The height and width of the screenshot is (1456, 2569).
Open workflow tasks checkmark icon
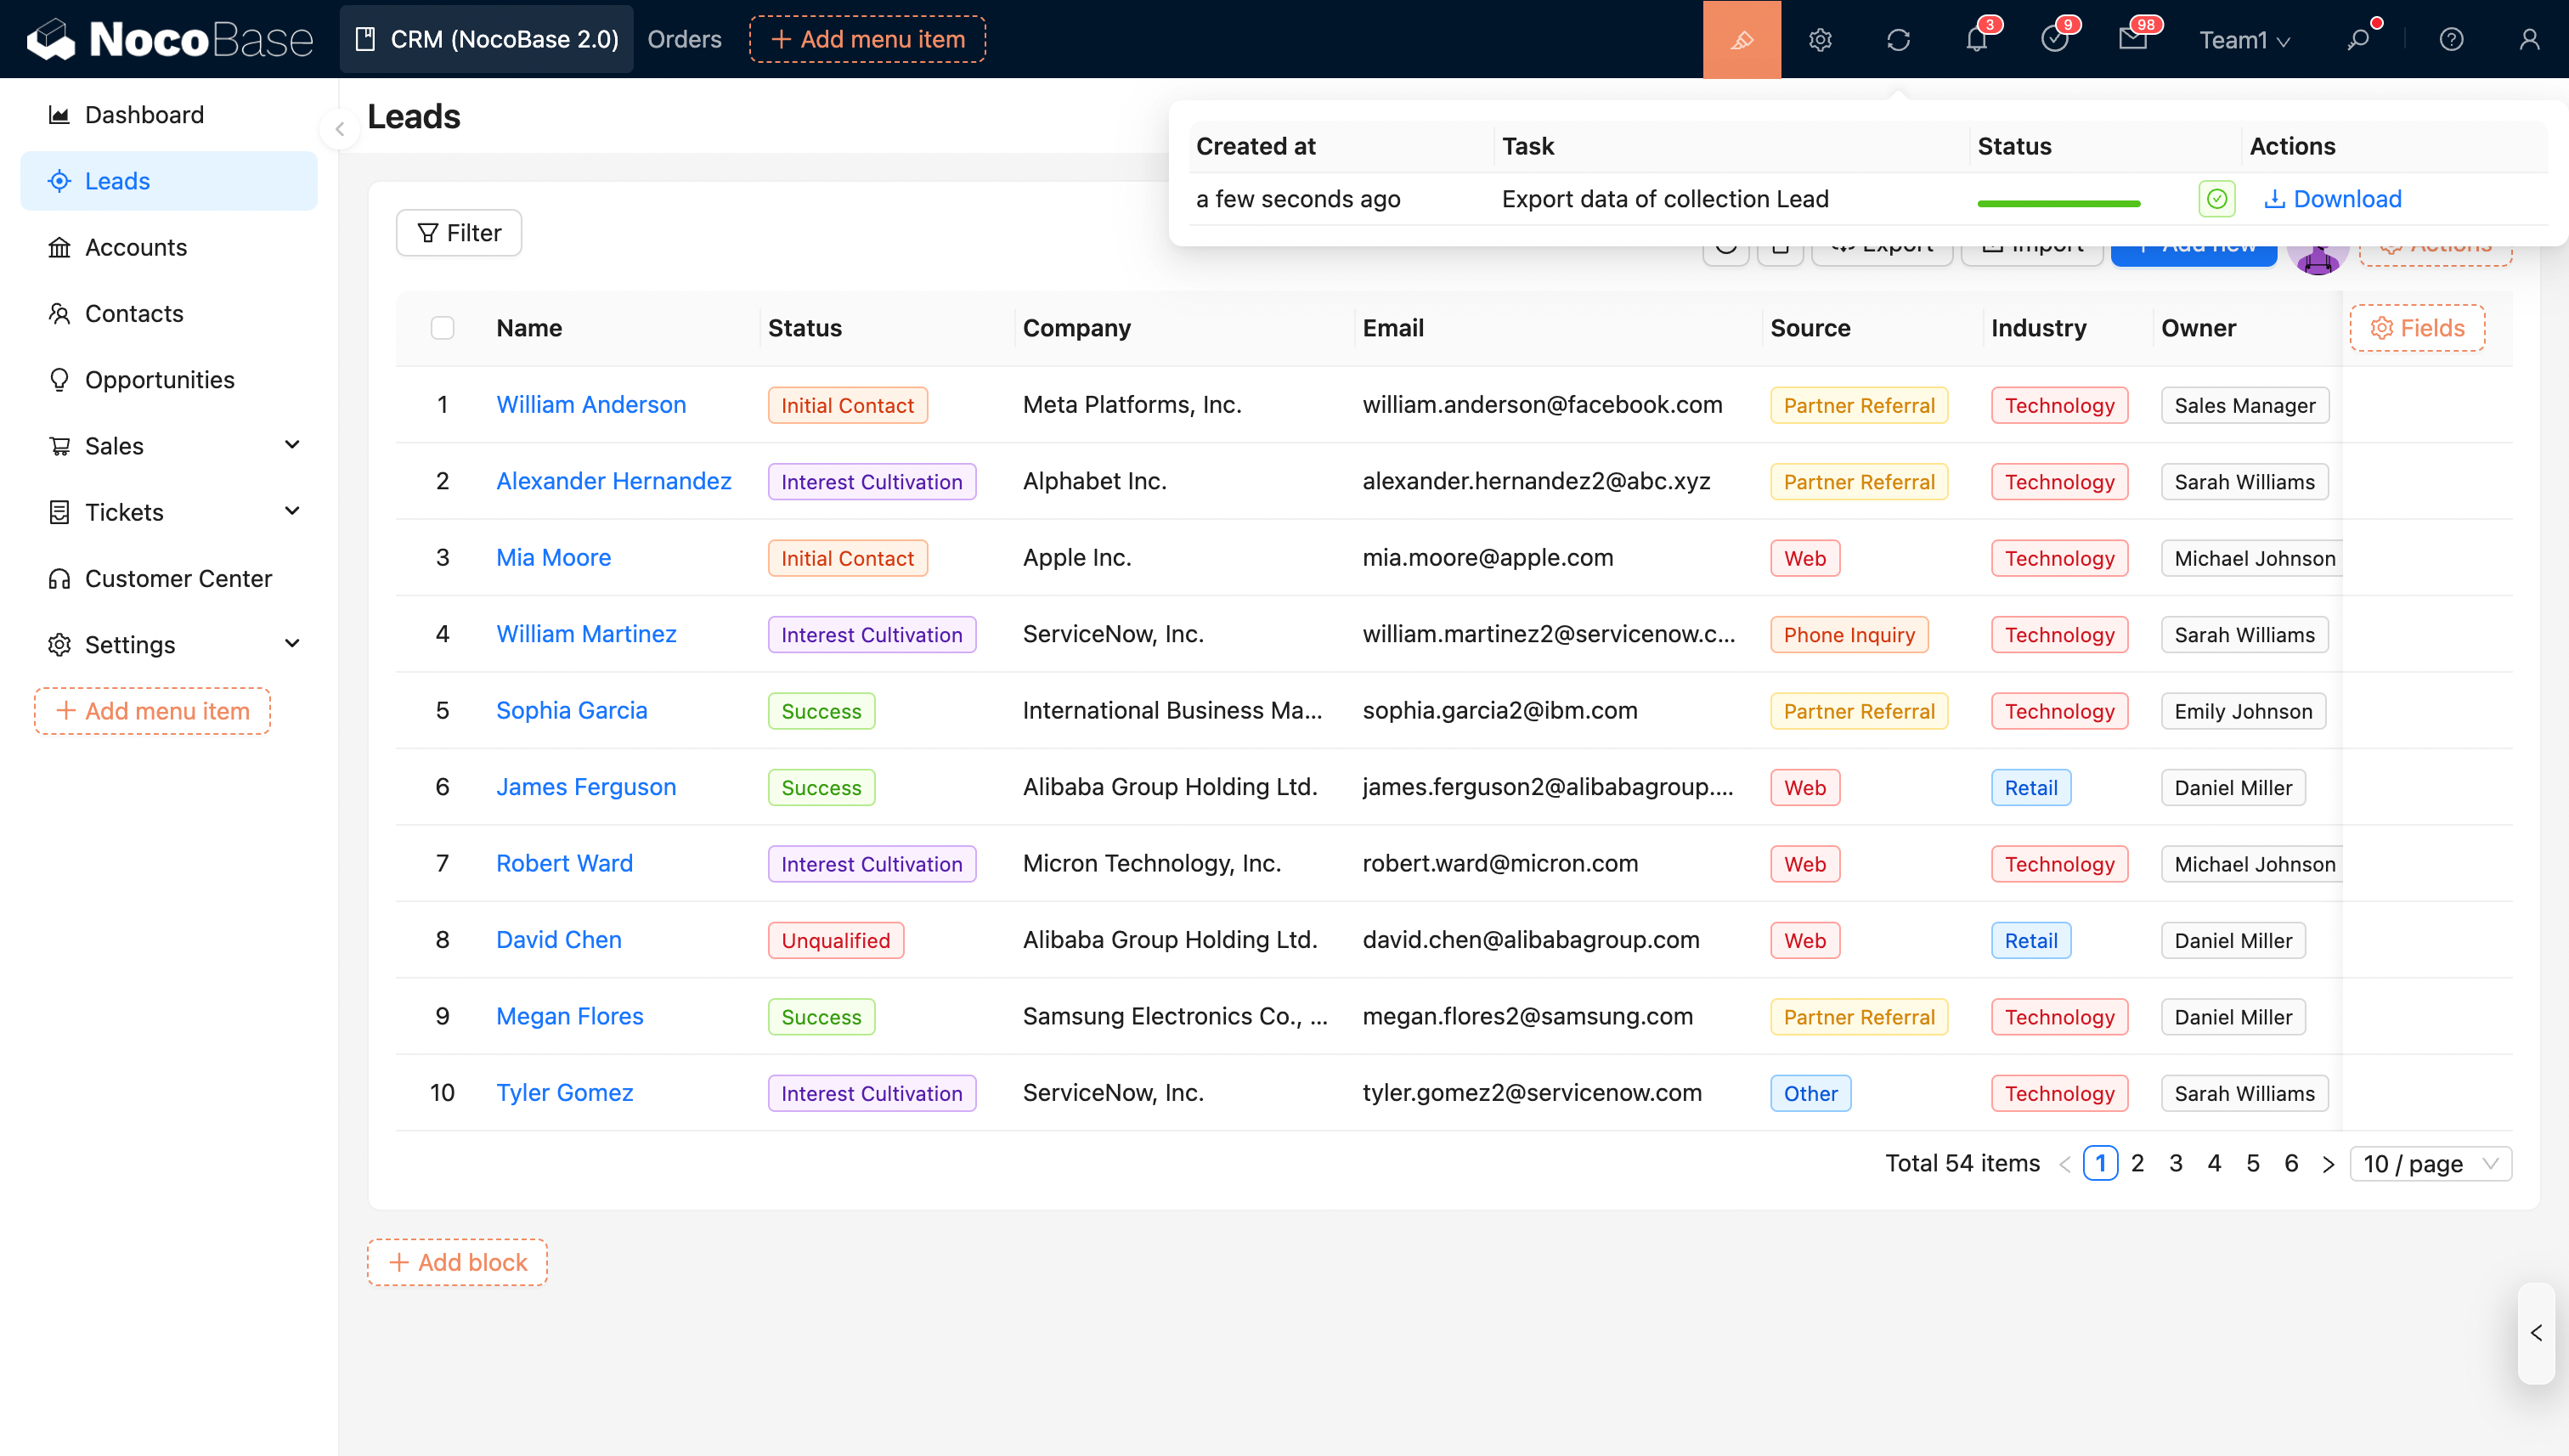click(2054, 39)
